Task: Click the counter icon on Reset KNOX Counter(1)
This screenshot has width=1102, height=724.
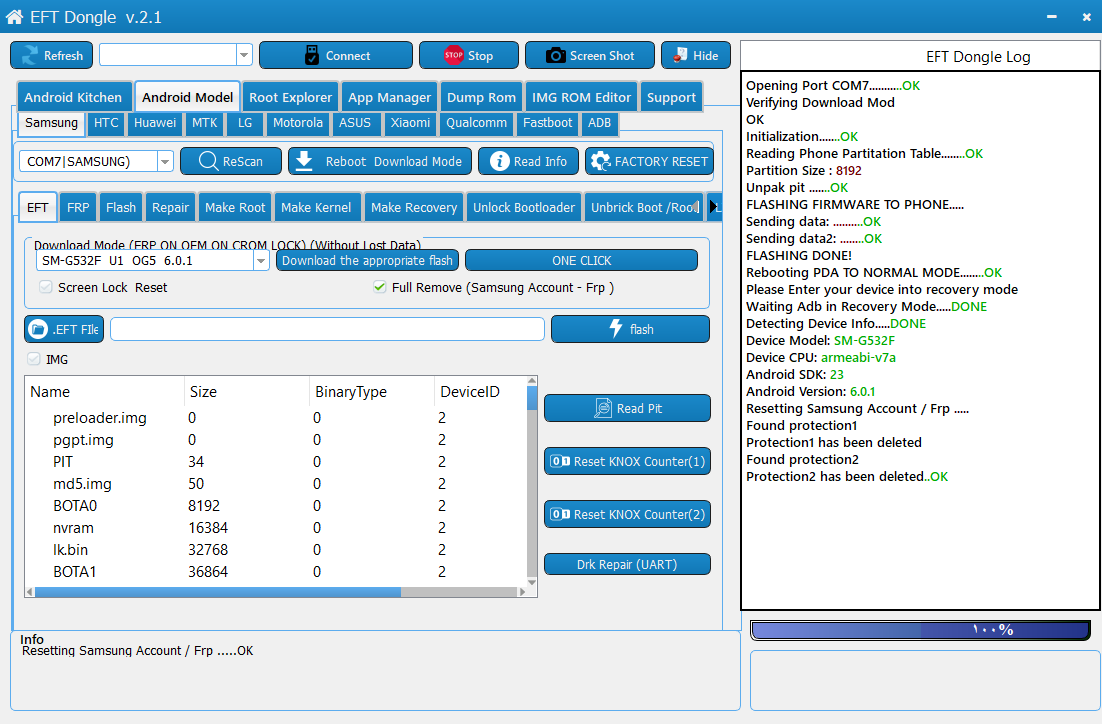Action: pos(560,461)
